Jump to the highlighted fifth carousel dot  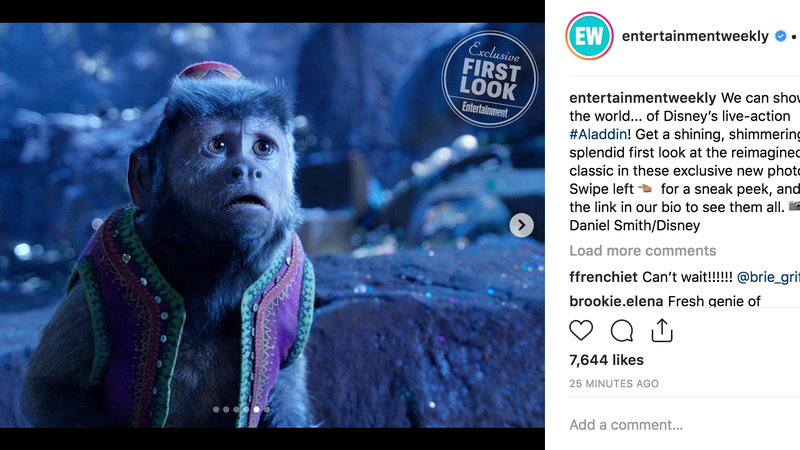[x=257, y=409]
